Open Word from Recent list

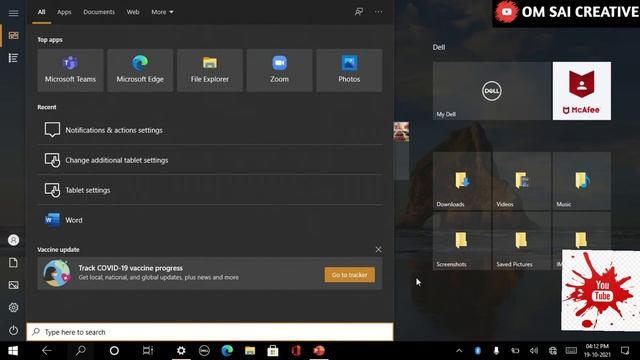coord(210,220)
